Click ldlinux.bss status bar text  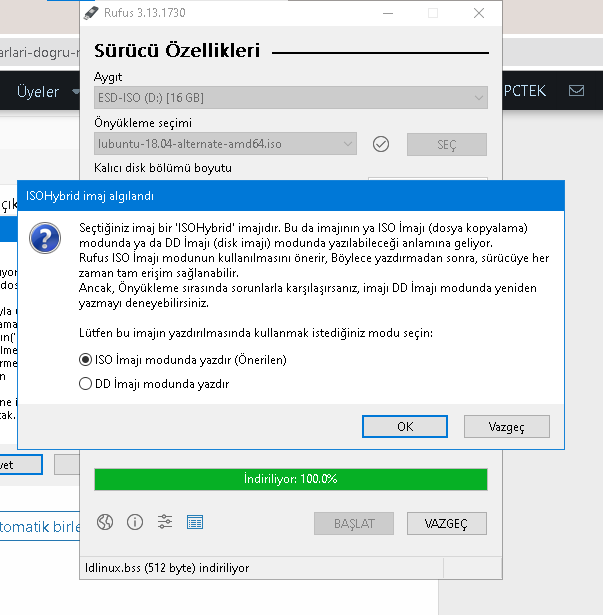[x=167, y=568]
